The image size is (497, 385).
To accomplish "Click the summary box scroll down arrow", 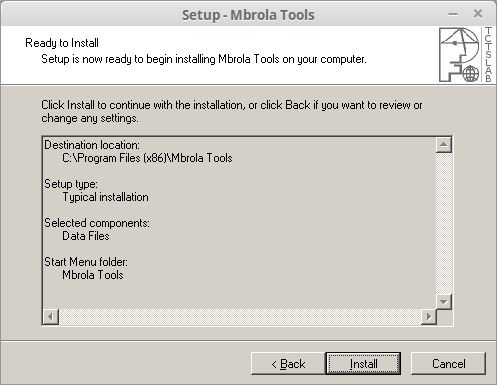I will pos(444,302).
